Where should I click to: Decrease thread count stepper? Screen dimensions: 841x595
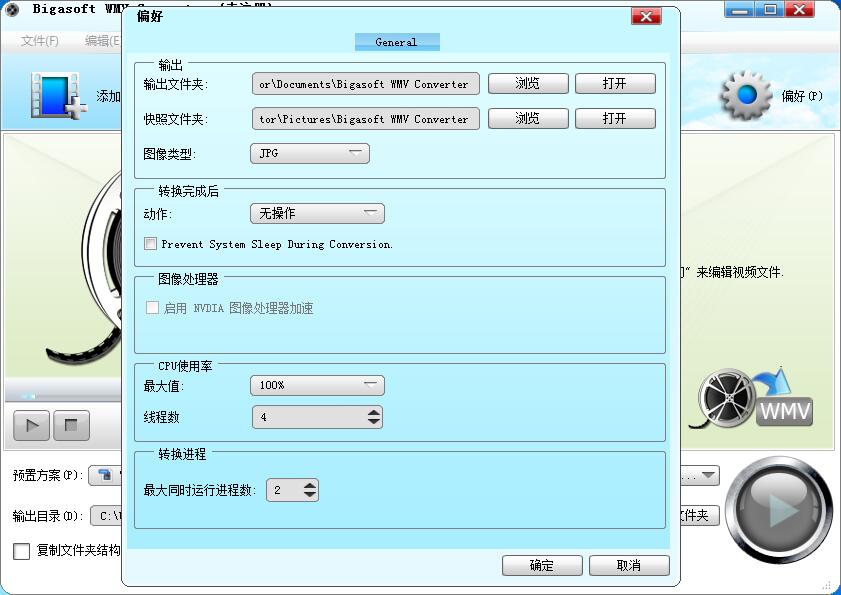click(374, 422)
